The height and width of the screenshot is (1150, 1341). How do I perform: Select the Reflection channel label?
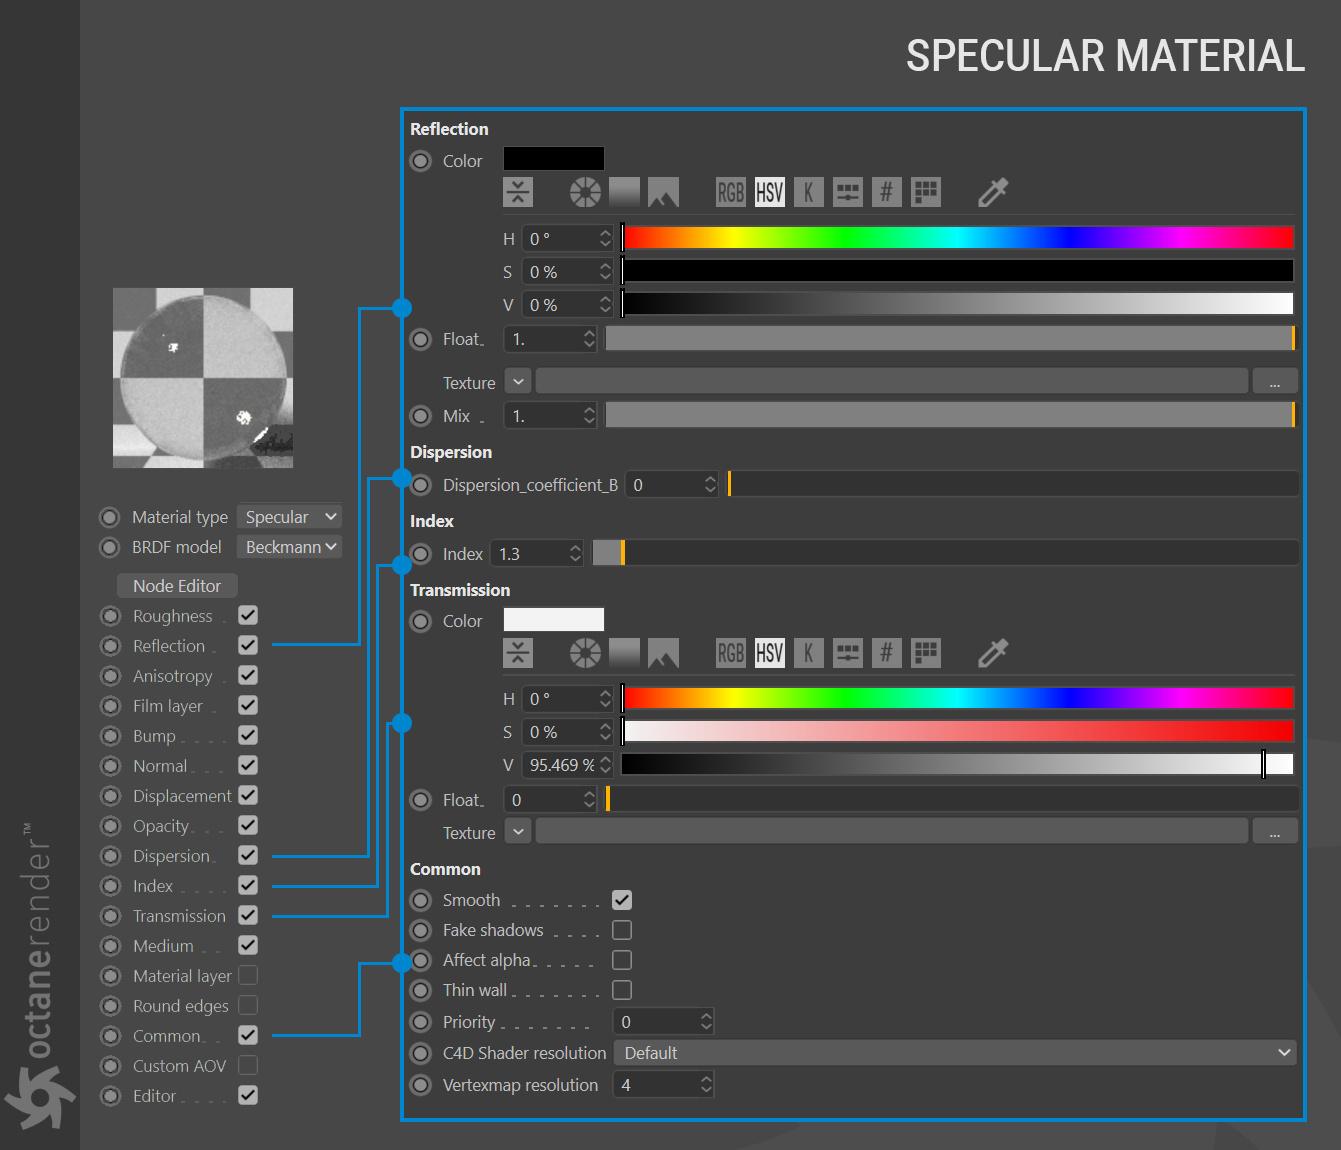coord(169,646)
